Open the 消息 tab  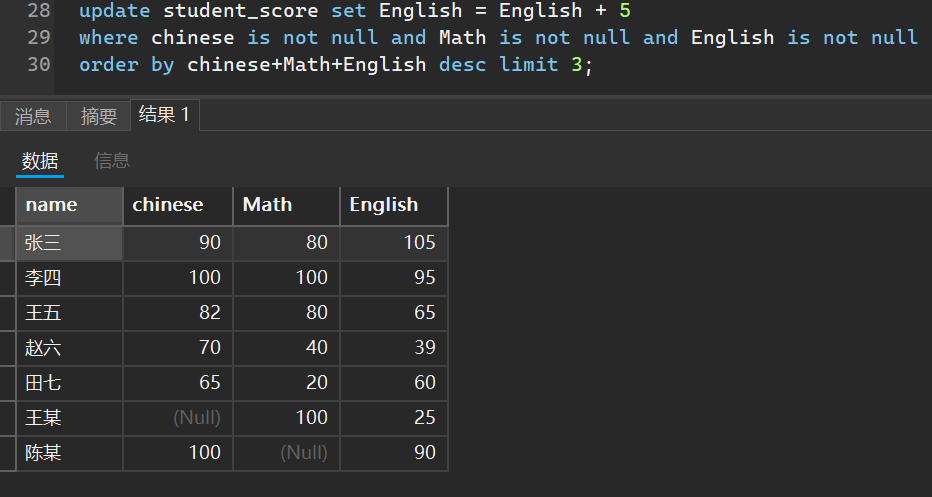pos(33,116)
